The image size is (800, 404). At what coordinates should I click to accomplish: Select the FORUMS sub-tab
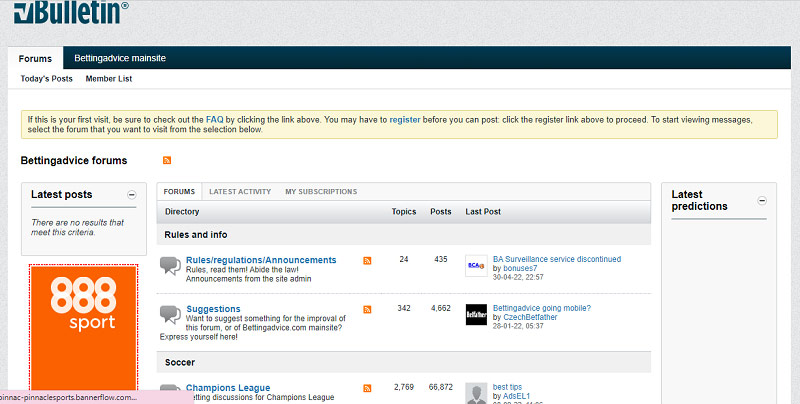pyautogui.click(x=179, y=192)
